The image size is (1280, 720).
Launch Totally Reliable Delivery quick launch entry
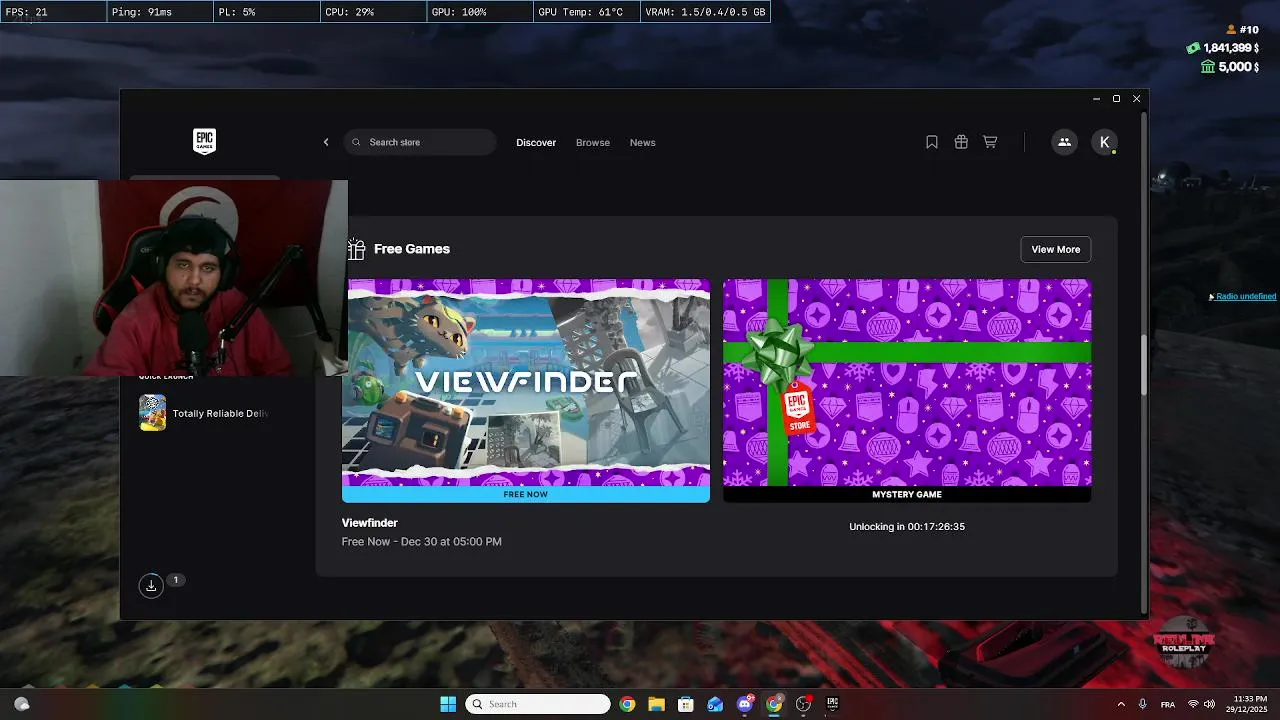(x=205, y=413)
